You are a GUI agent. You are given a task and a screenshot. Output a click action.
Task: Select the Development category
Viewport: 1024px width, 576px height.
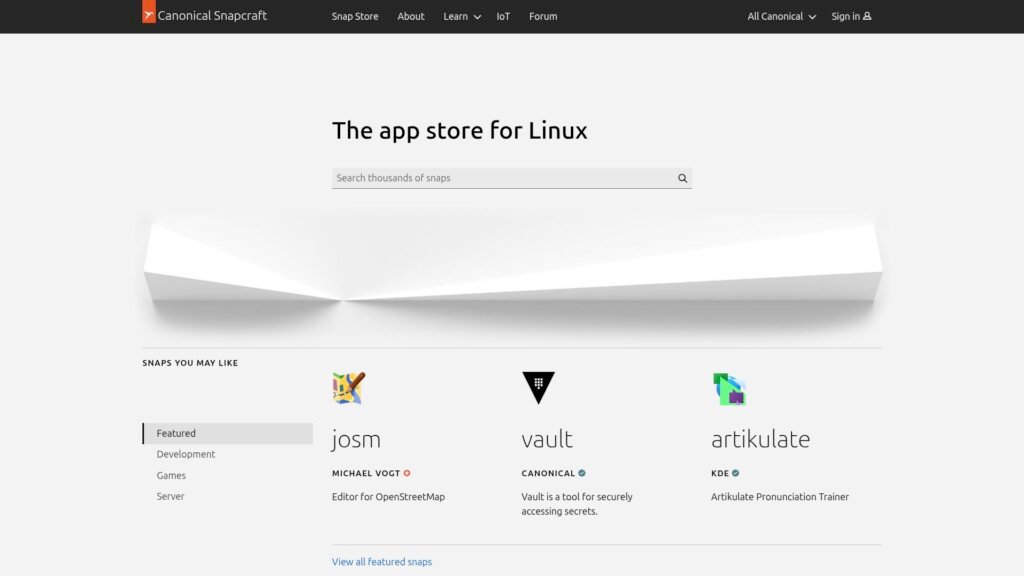coord(185,455)
